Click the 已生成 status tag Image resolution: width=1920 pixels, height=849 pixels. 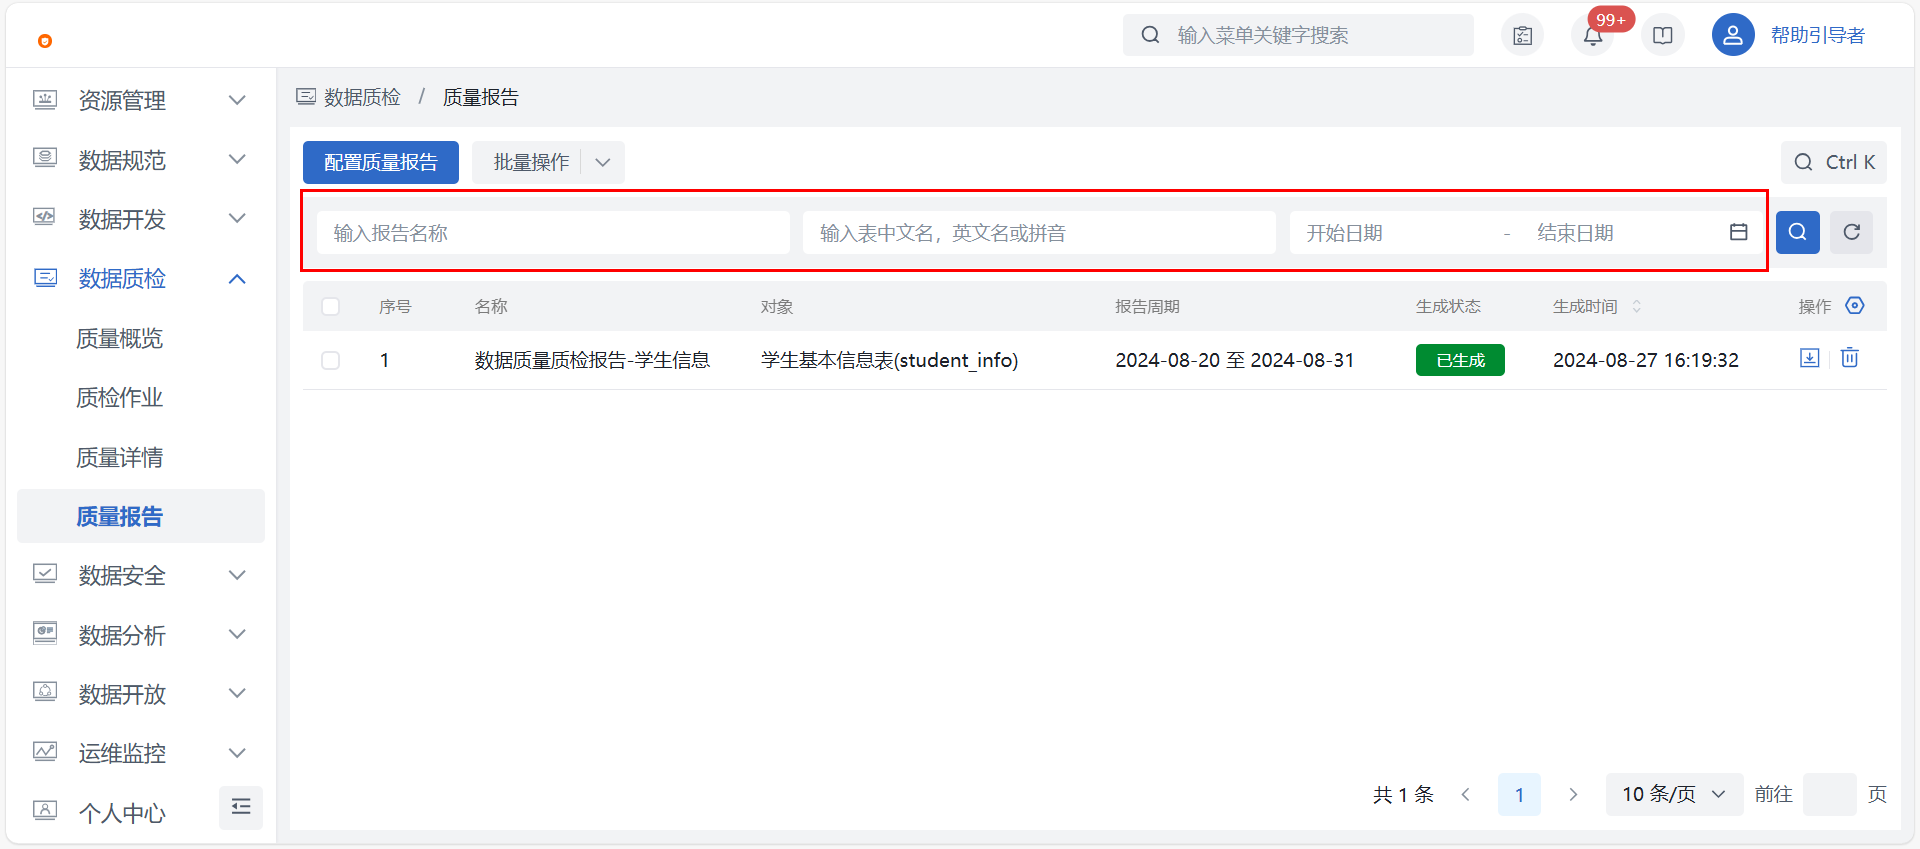point(1460,360)
